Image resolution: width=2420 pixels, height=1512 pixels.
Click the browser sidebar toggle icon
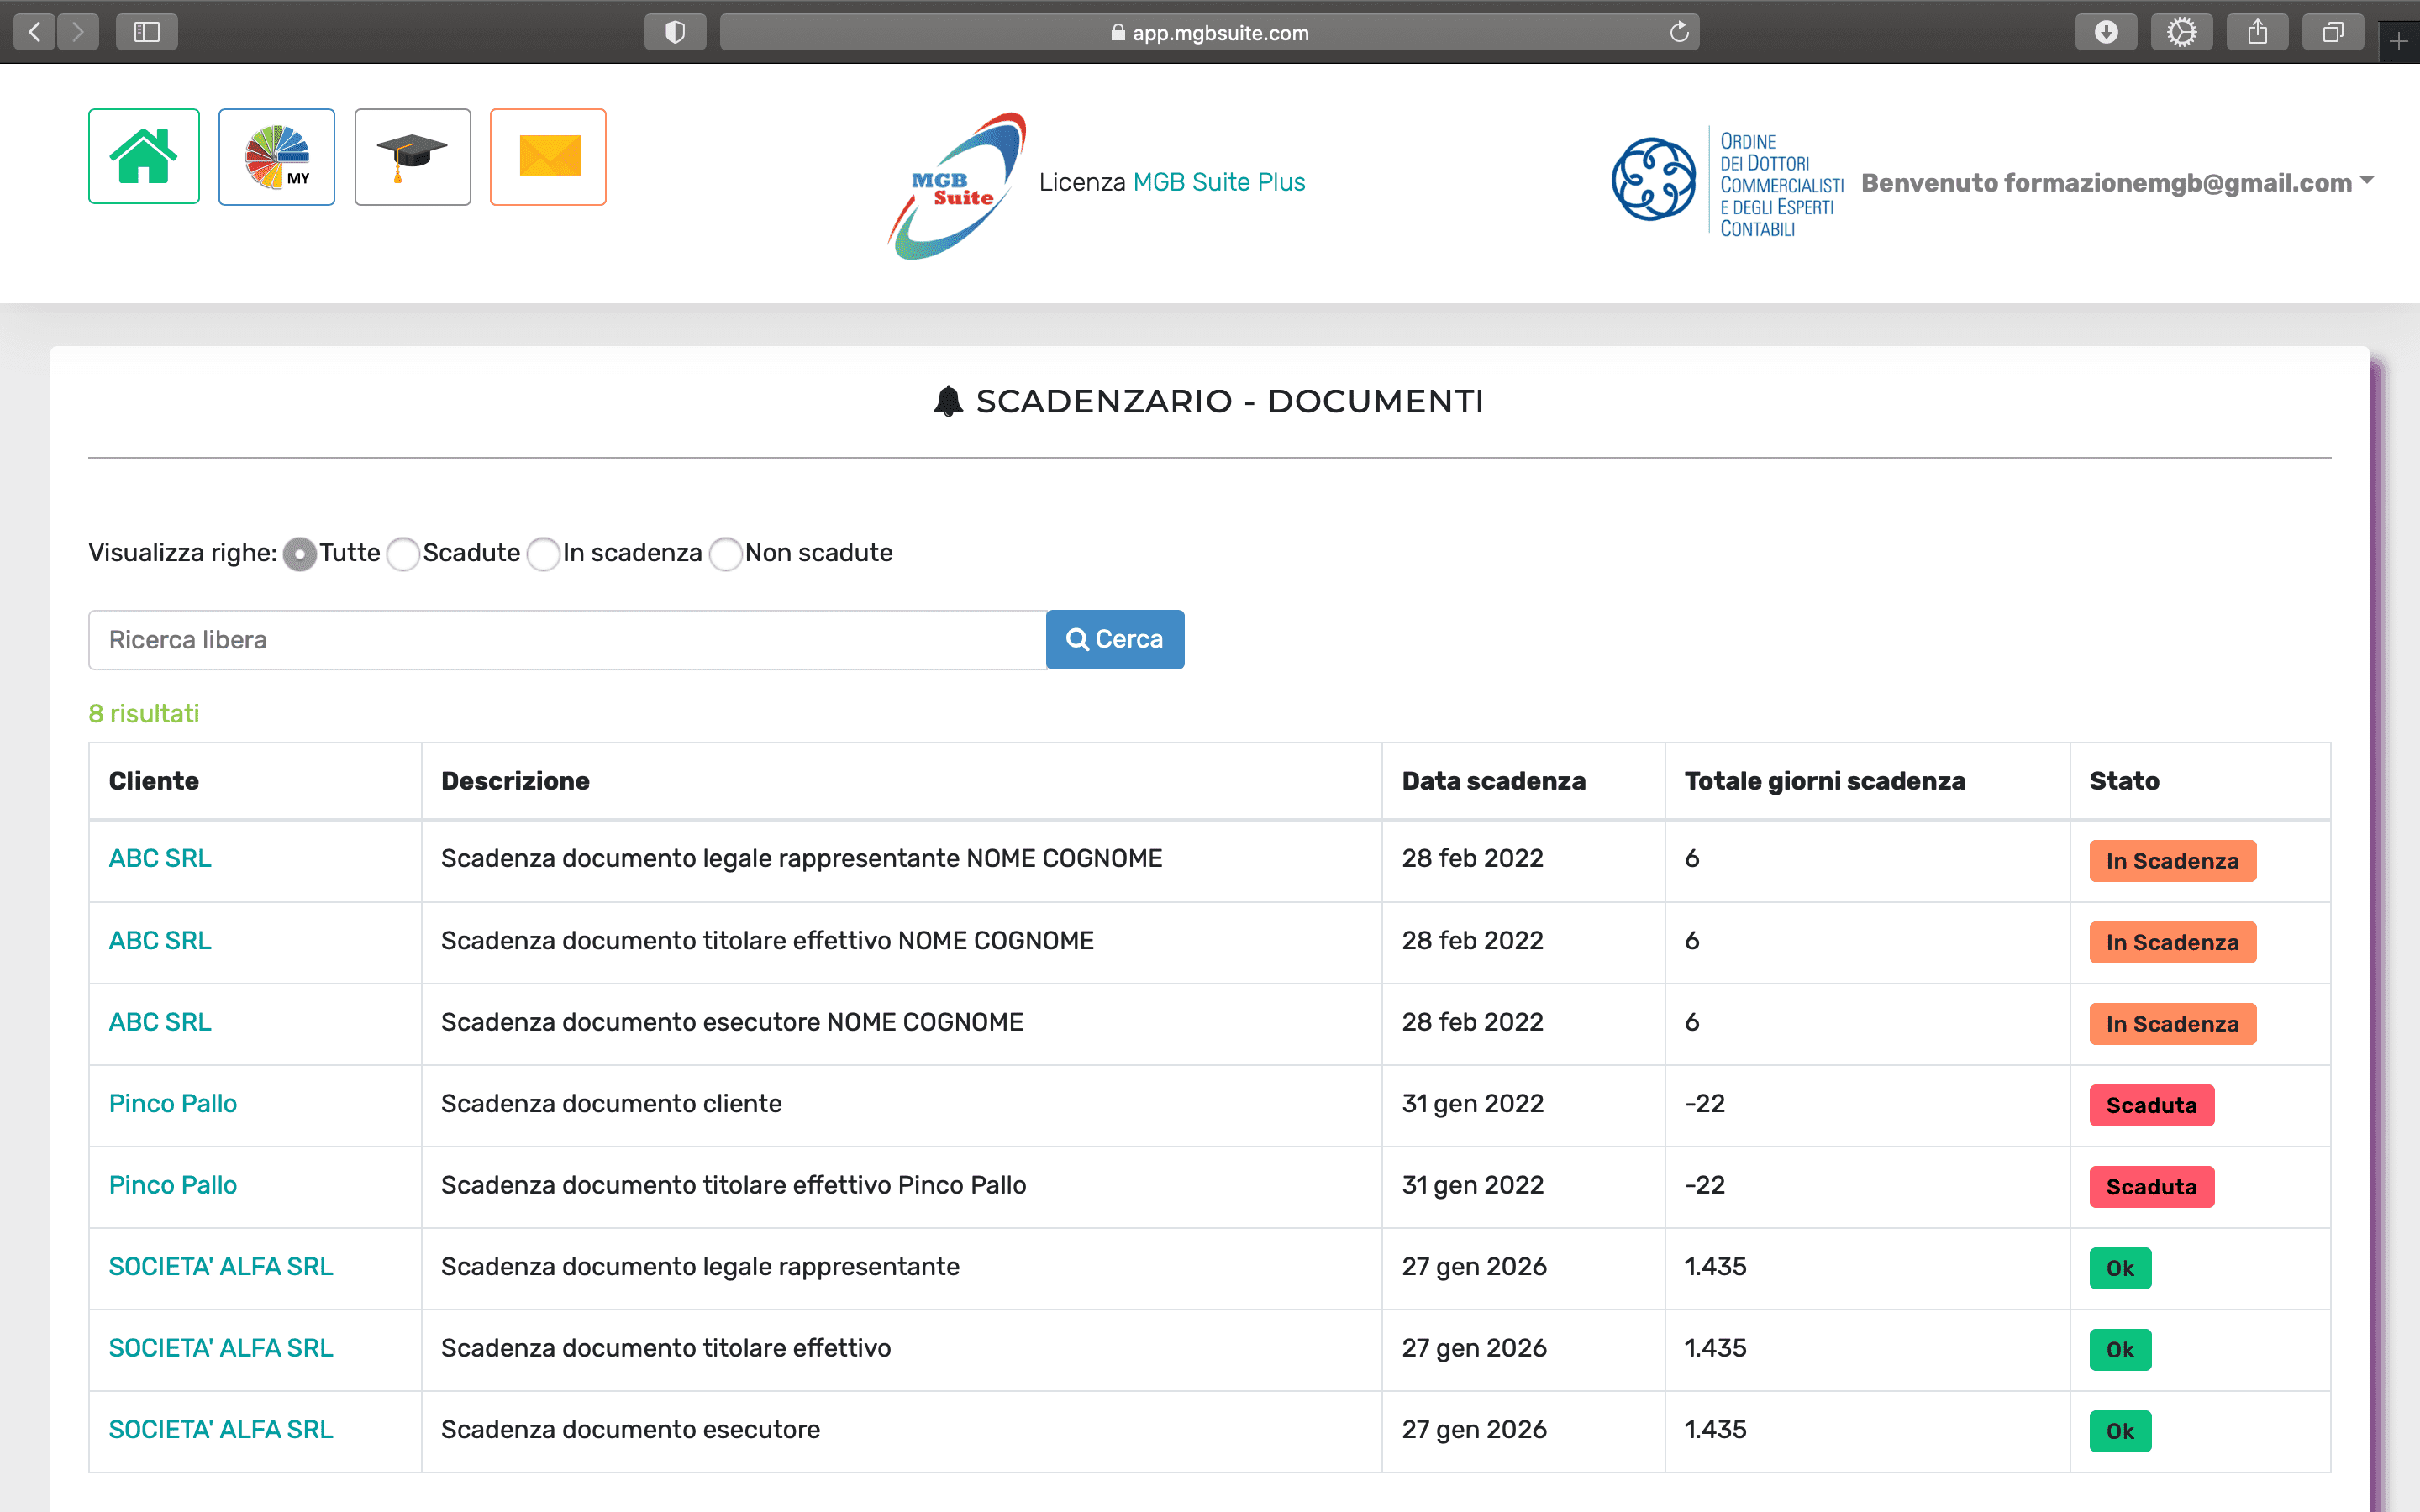(x=147, y=32)
